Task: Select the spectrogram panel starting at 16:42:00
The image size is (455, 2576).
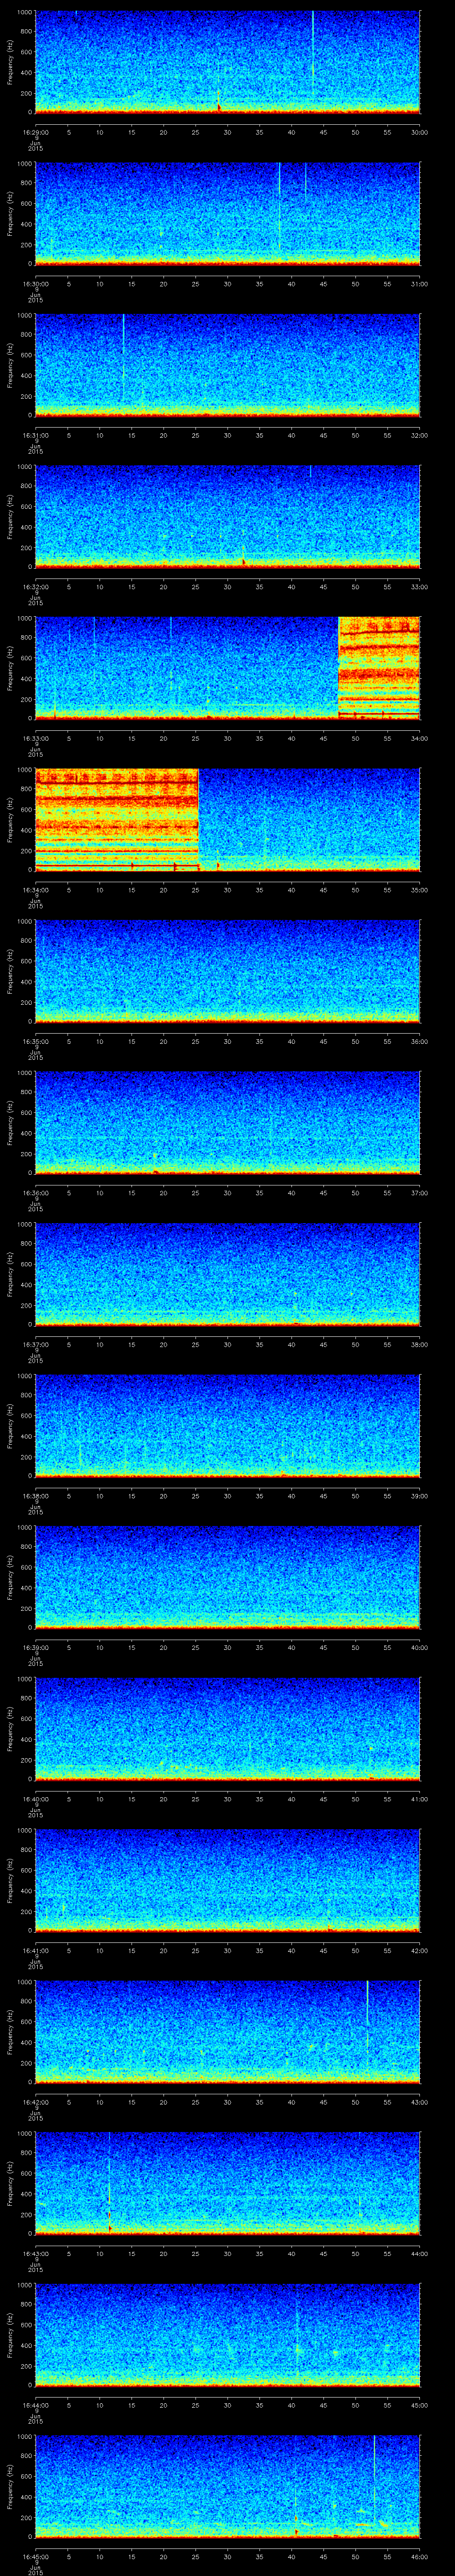Action: 227,2032
